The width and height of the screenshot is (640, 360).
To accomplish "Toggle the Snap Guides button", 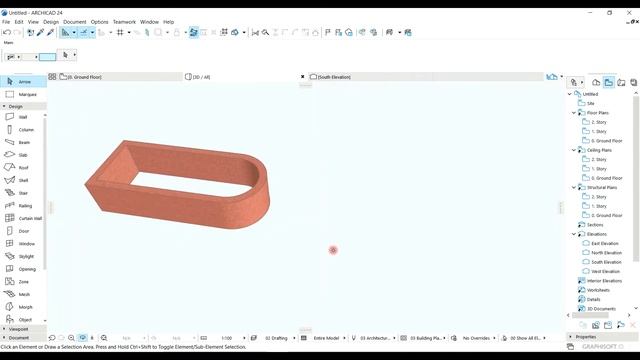I will click(x=84, y=32).
